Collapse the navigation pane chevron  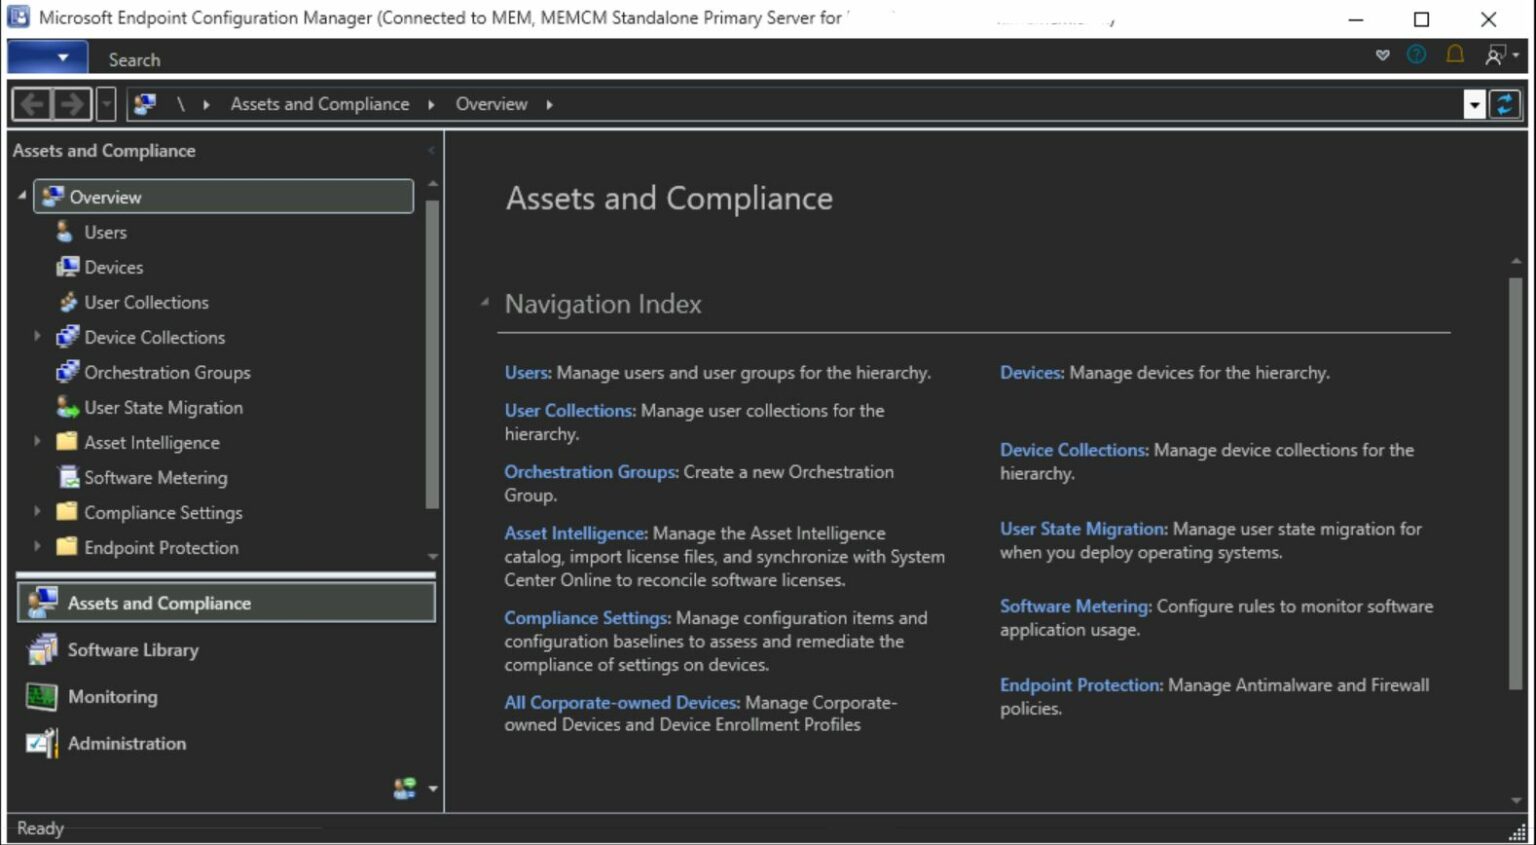click(x=431, y=151)
